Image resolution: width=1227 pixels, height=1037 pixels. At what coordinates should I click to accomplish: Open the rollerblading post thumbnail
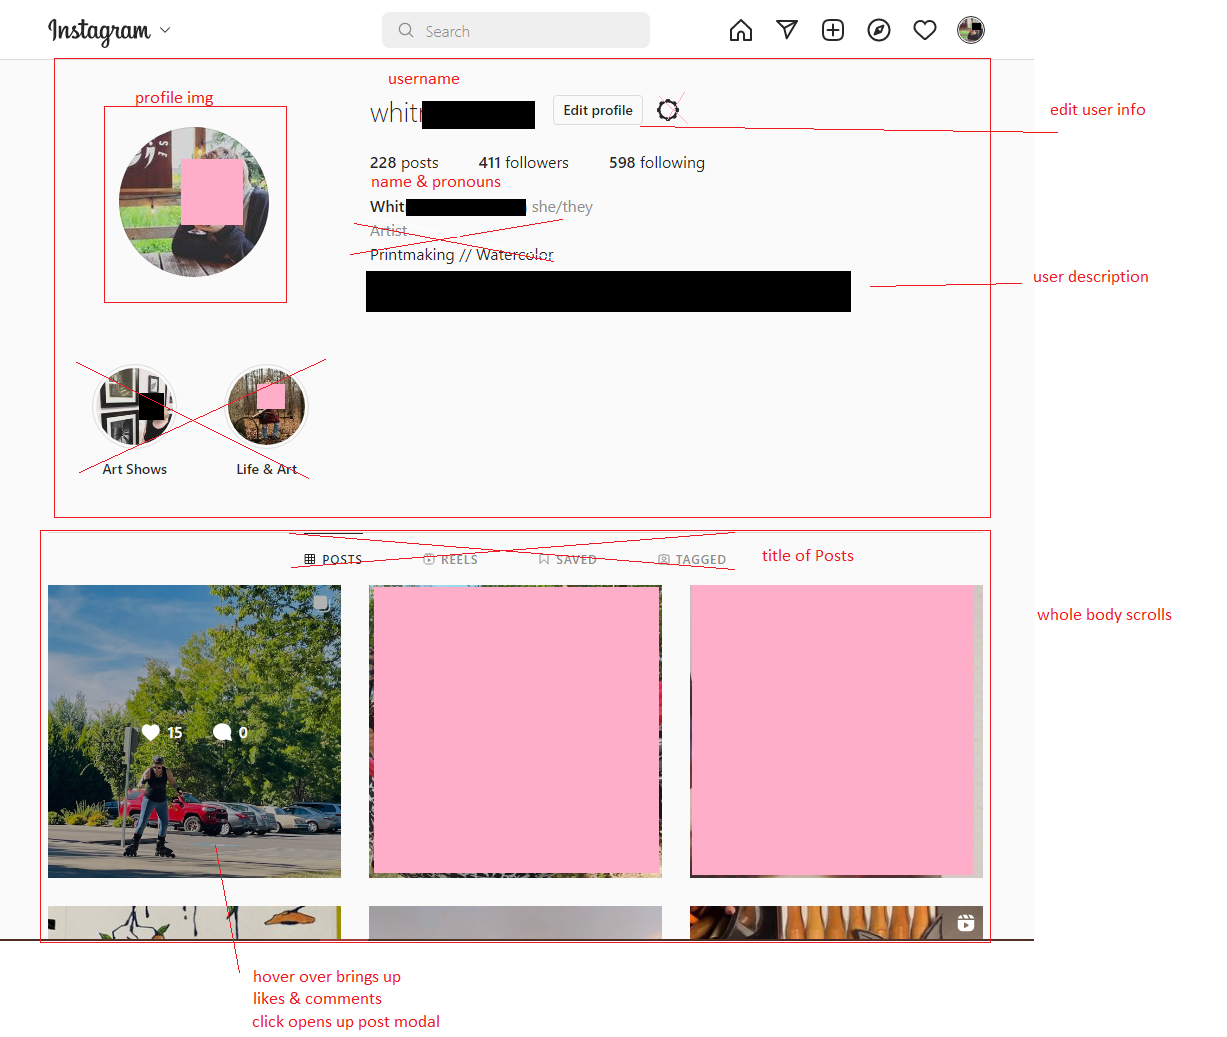[x=194, y=731]
